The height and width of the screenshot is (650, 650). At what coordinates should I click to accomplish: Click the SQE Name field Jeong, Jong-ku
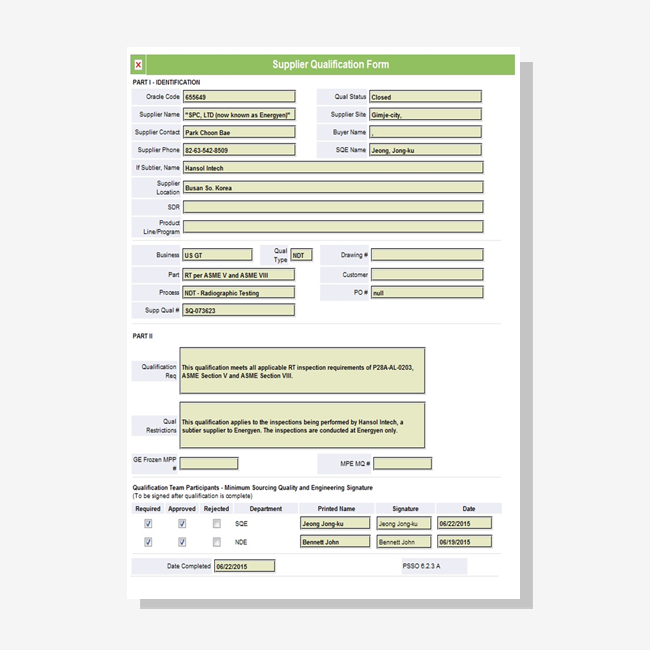pos(425,150)
